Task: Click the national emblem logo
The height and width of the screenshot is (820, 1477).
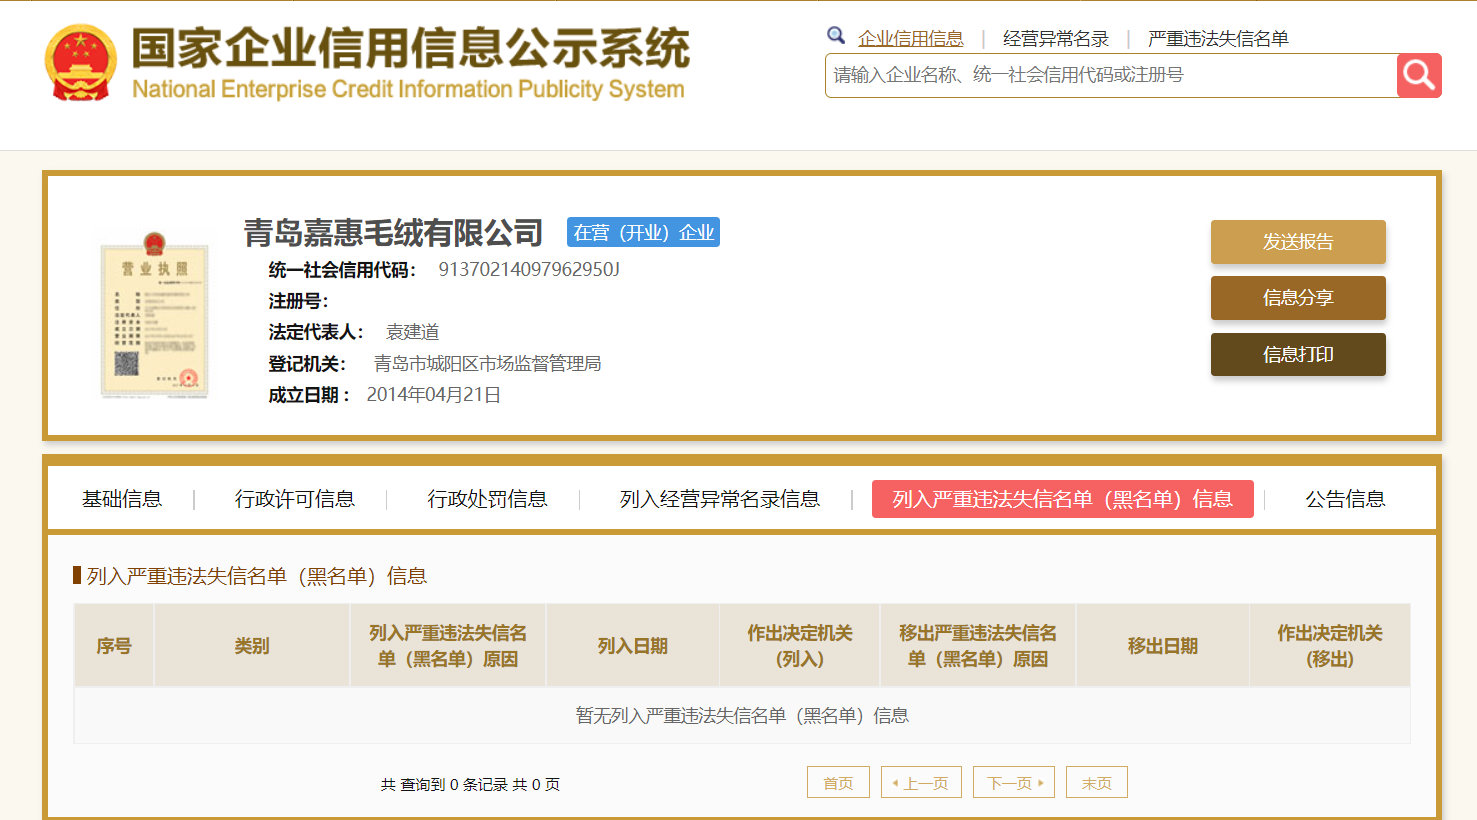Action: pyautogui.click(x=80, y=63)
